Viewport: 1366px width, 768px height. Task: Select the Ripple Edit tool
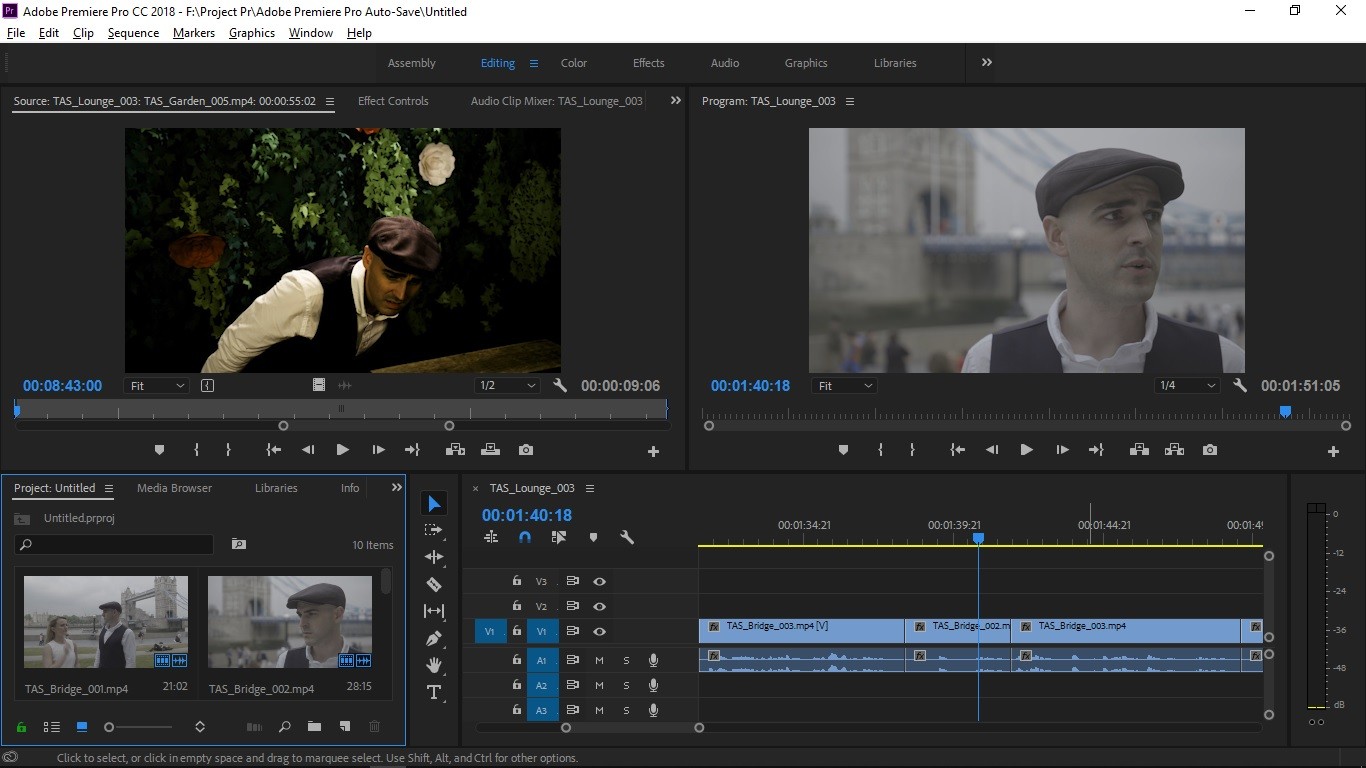point(434,557)
